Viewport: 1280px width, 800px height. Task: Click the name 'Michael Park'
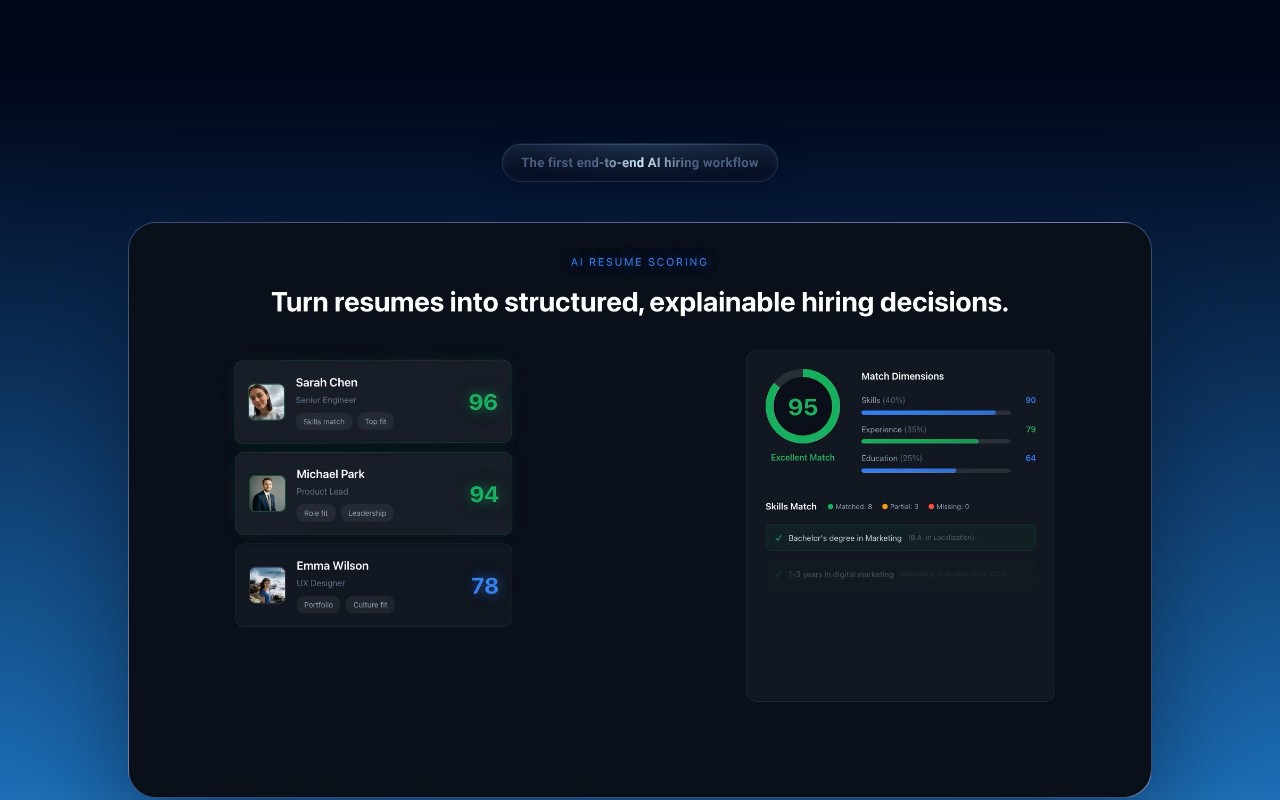point(331,474)
